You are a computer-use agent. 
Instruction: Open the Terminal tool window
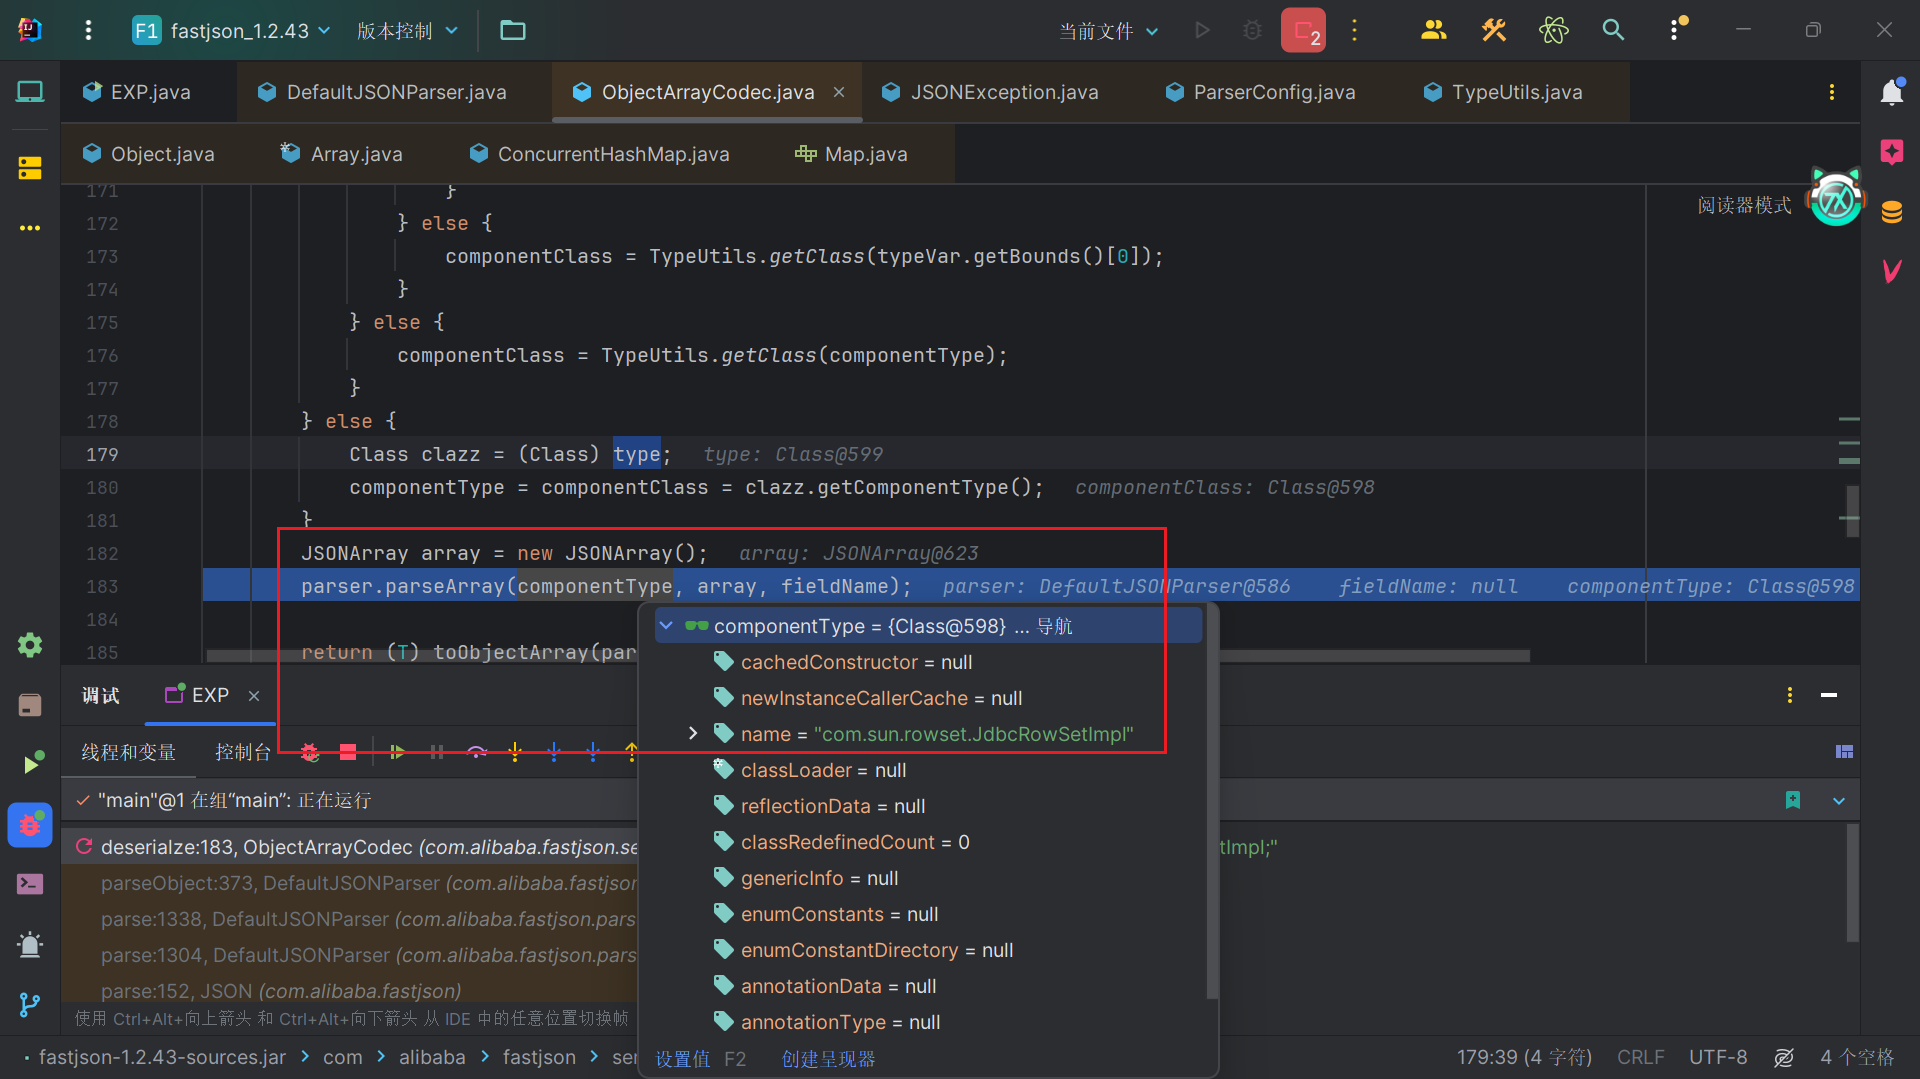pyautogui.click(x=30, y=884)
